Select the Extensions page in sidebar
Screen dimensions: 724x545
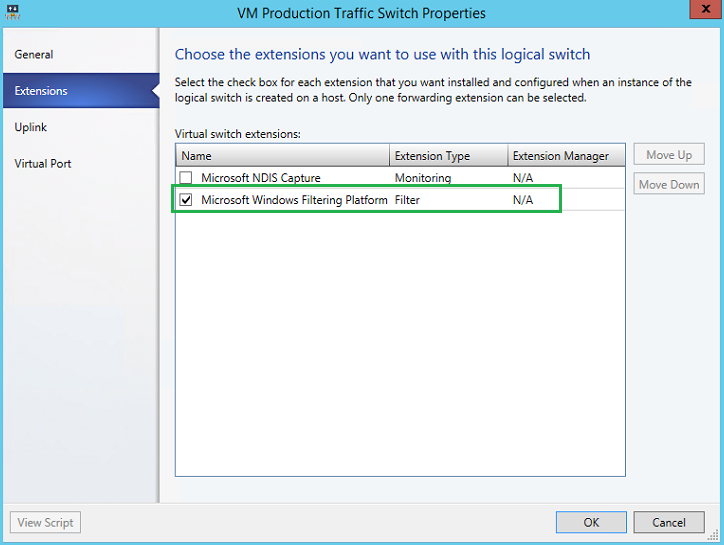tap(81, 91)
